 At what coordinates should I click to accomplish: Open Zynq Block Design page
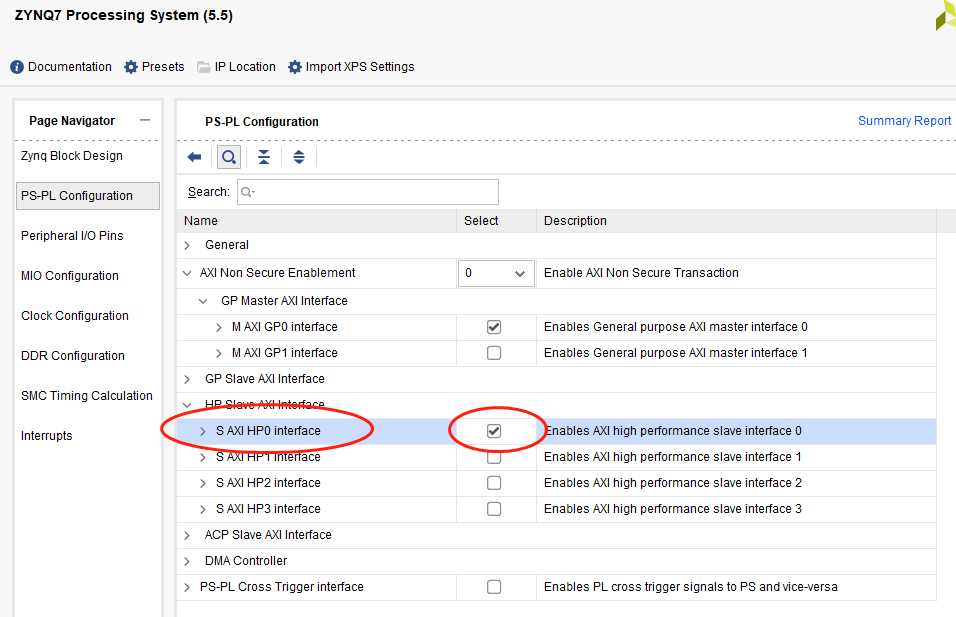coord(72,156)
